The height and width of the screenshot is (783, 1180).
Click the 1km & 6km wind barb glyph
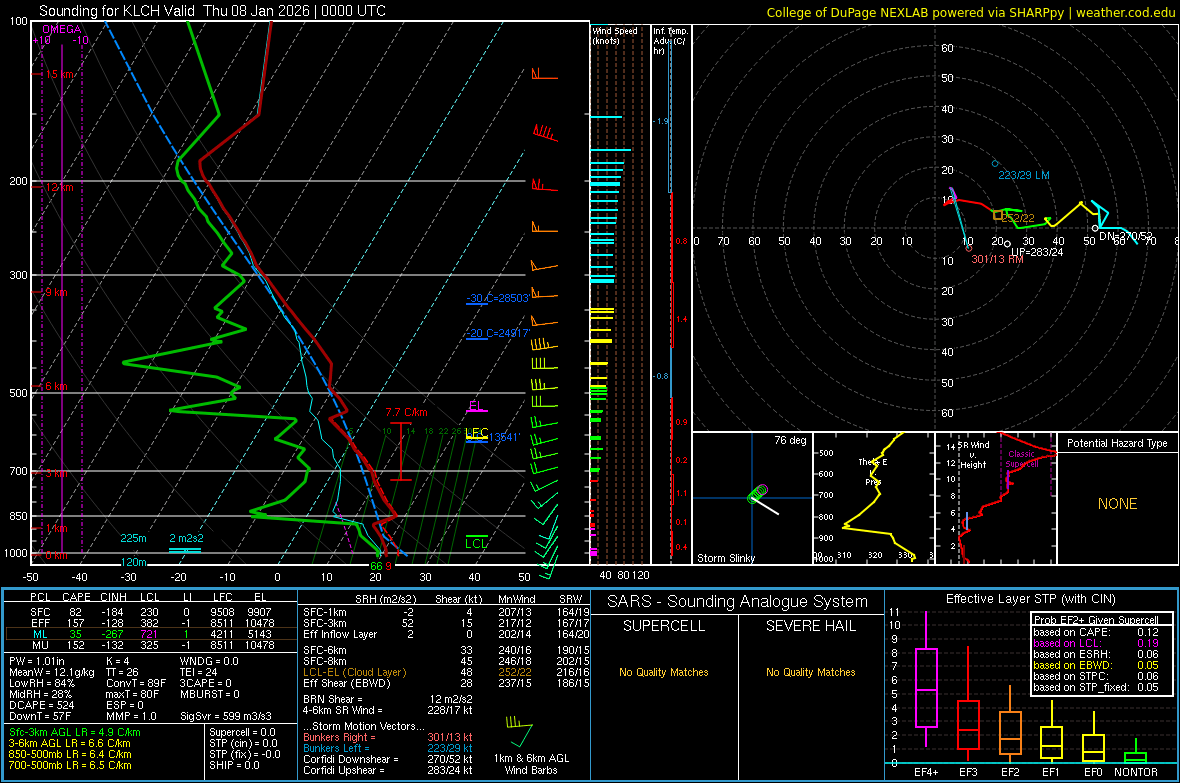click(519, 730)
